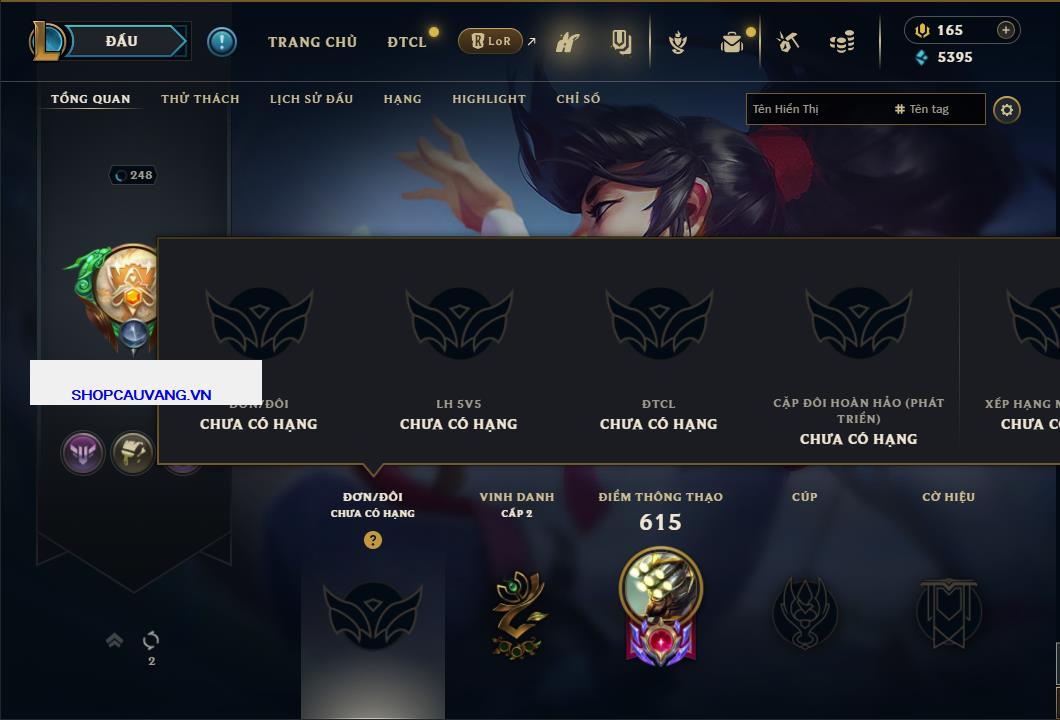
Task: Switch to LỊCH SỬ ĐẤU tab
Action: click(x=311, y=99)
